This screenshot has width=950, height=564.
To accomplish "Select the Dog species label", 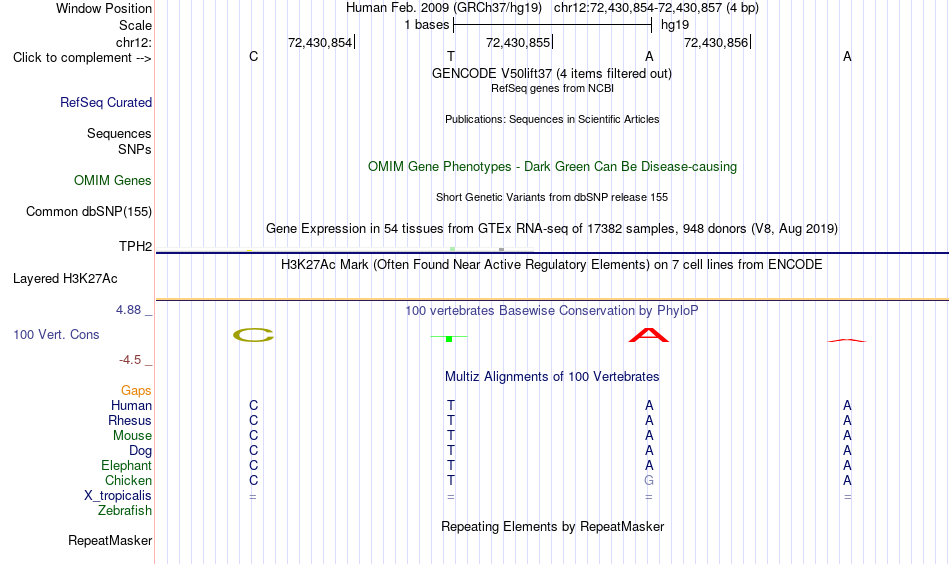I will pos(141,451).
